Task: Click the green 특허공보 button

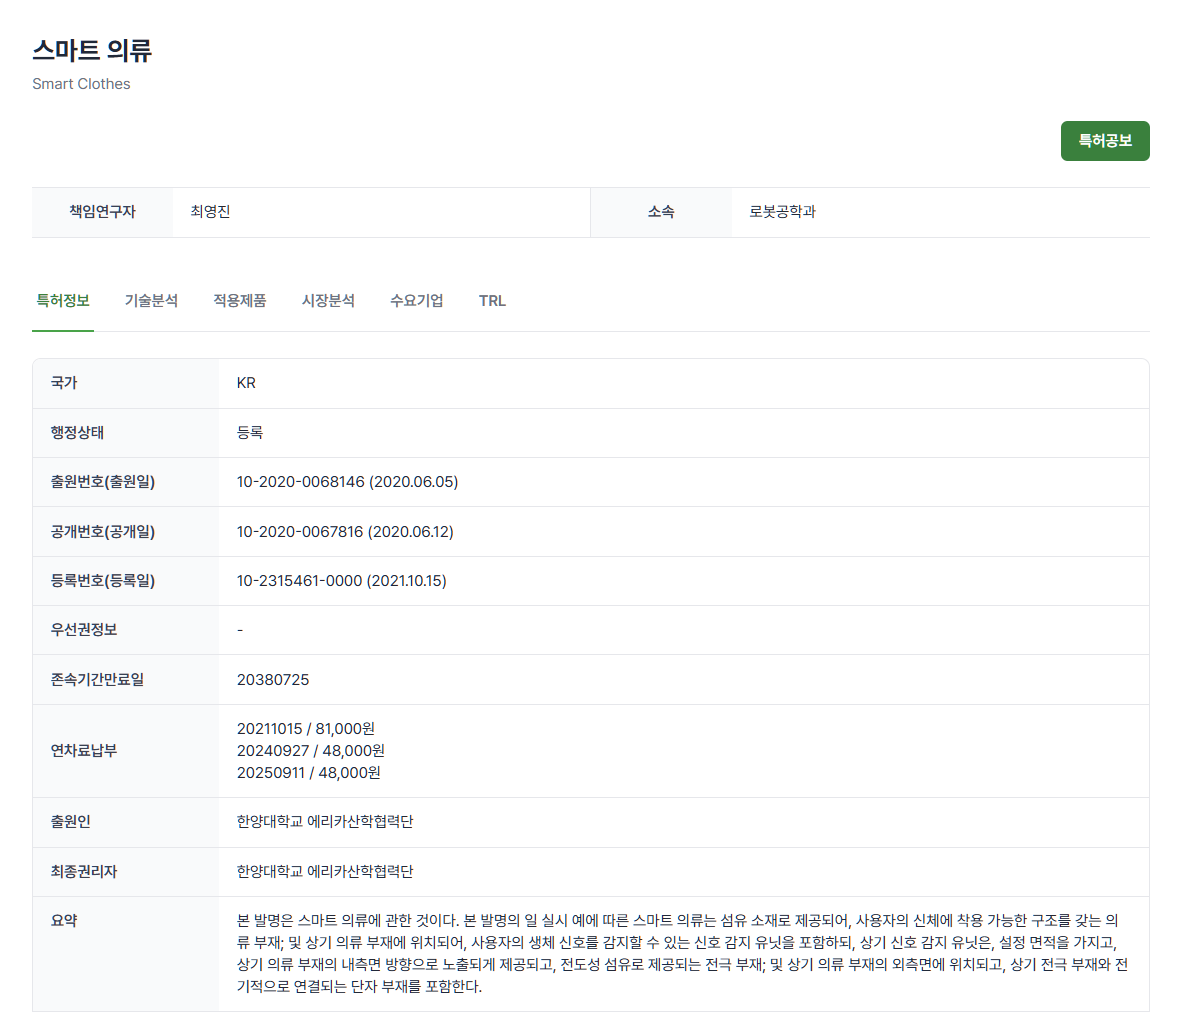Action: pyautogui.click(x=1104, y=140)
